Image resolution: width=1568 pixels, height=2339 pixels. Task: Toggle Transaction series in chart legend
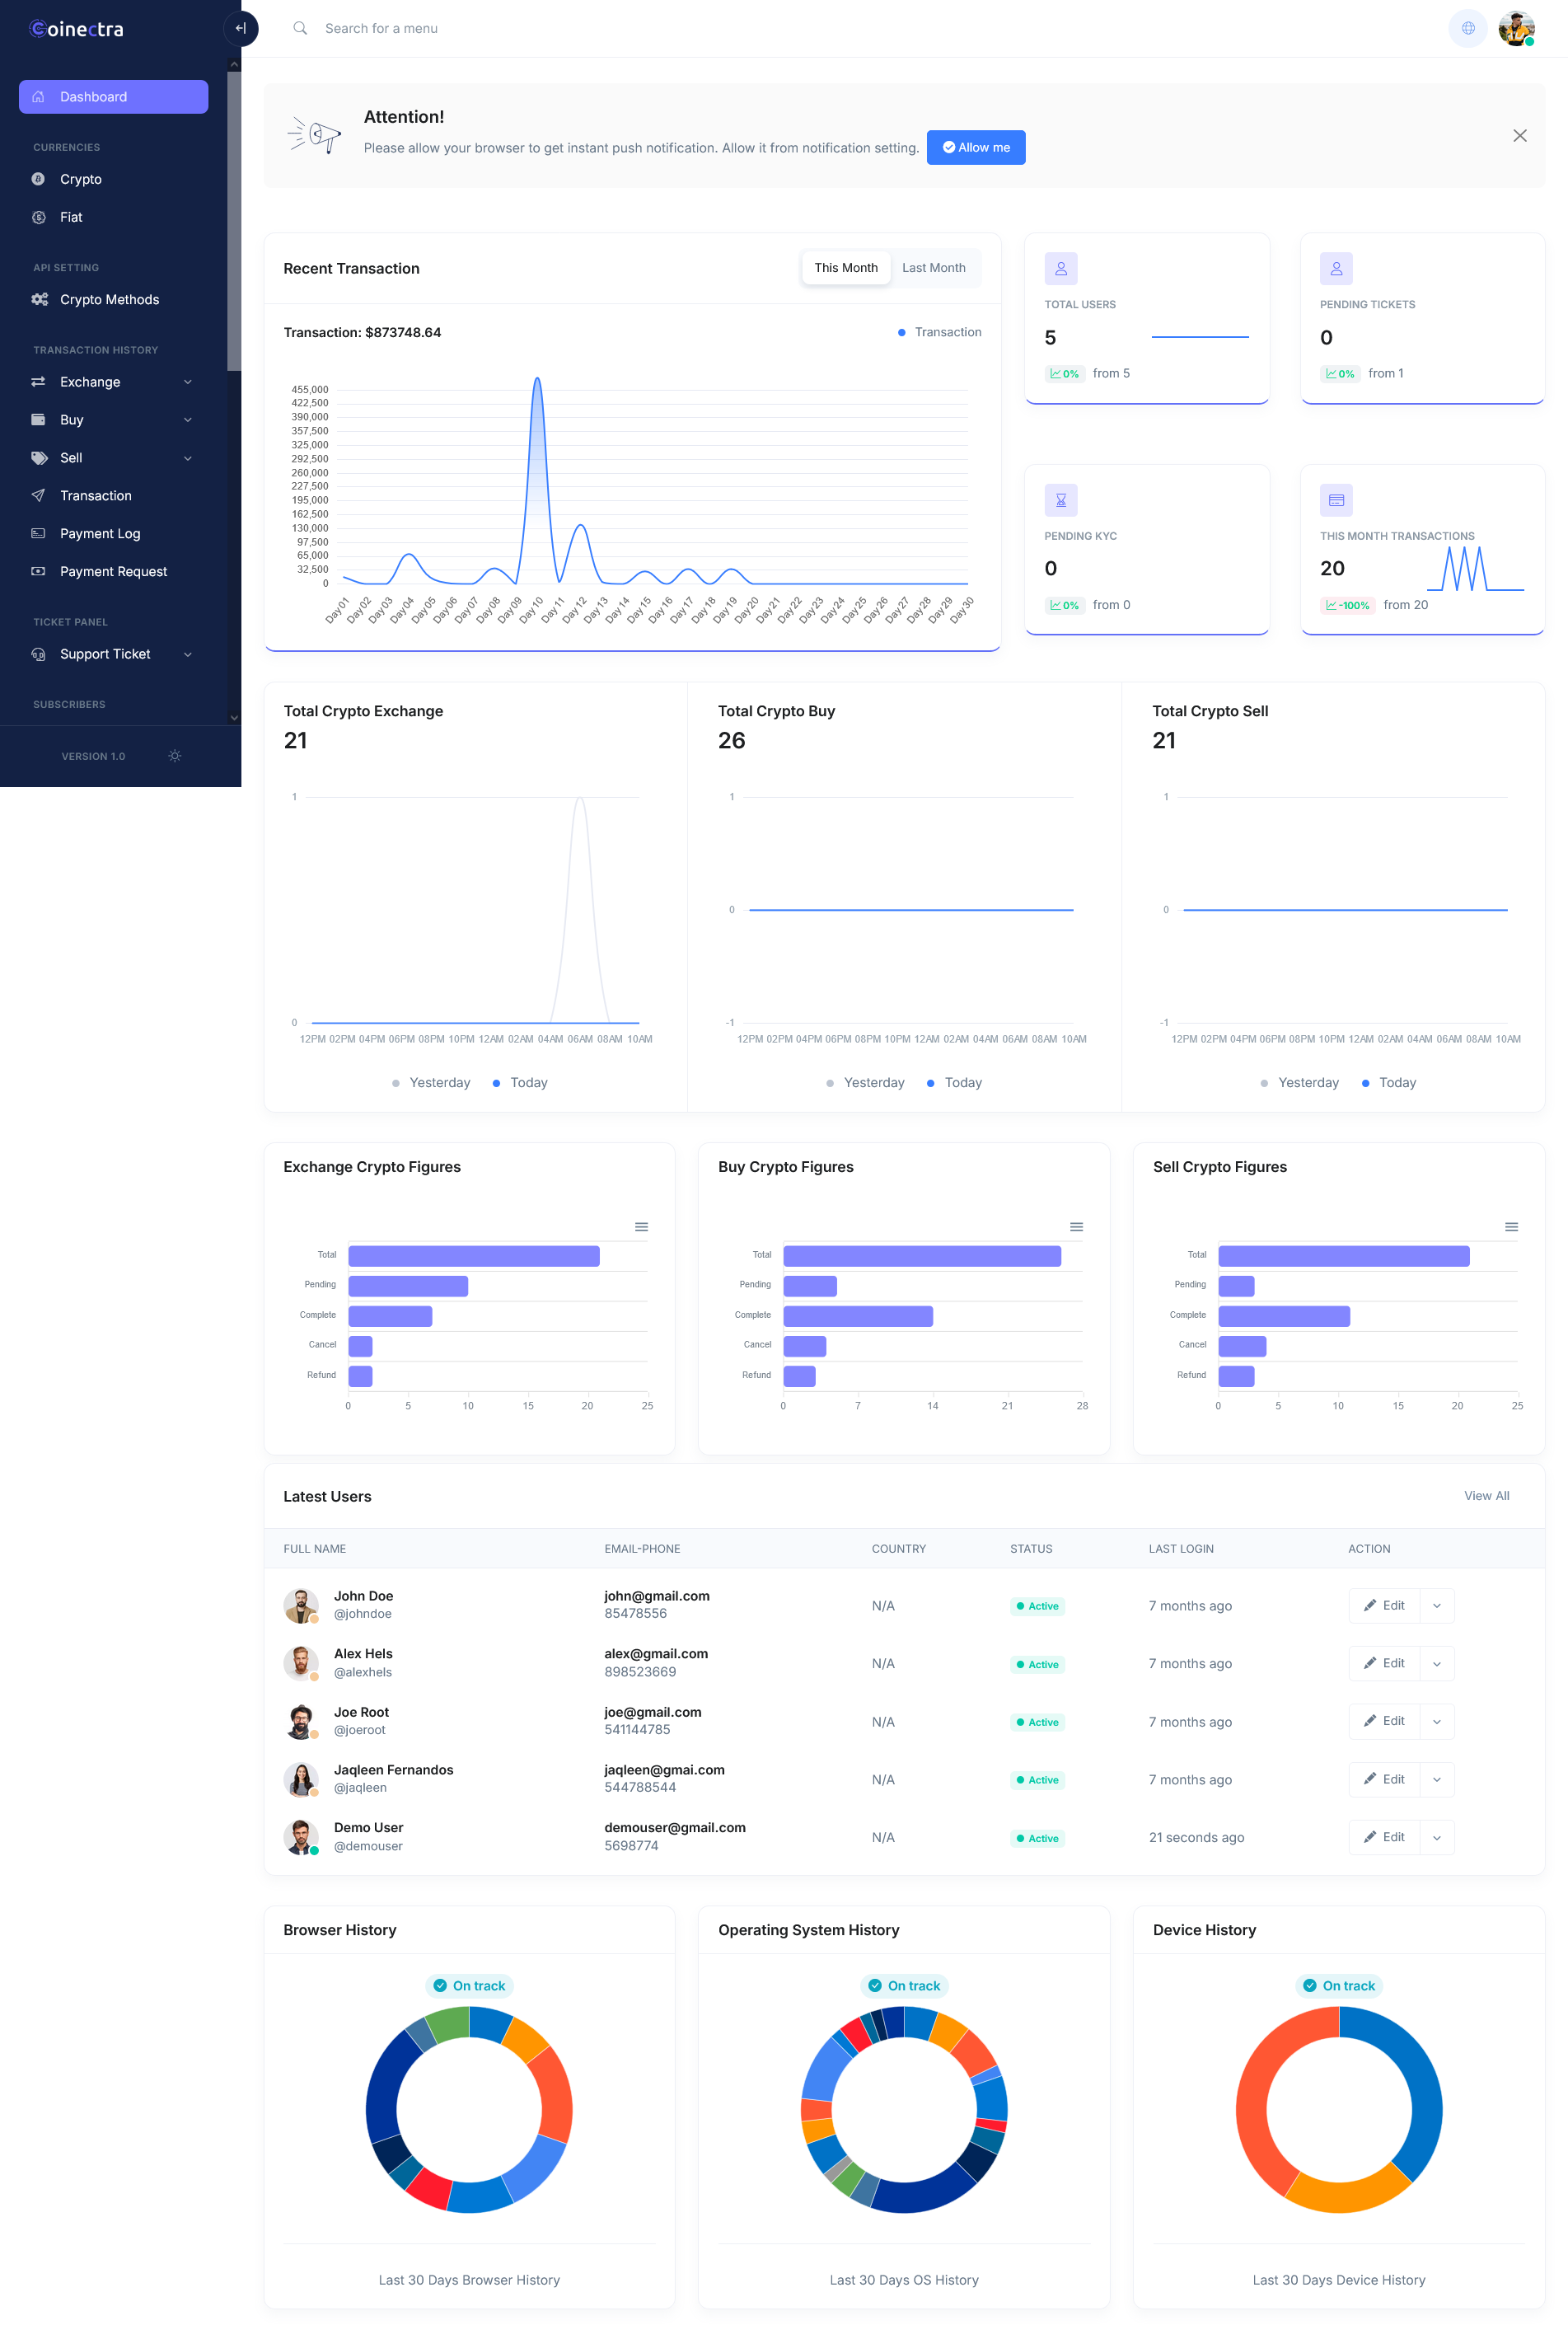[939, 332]
